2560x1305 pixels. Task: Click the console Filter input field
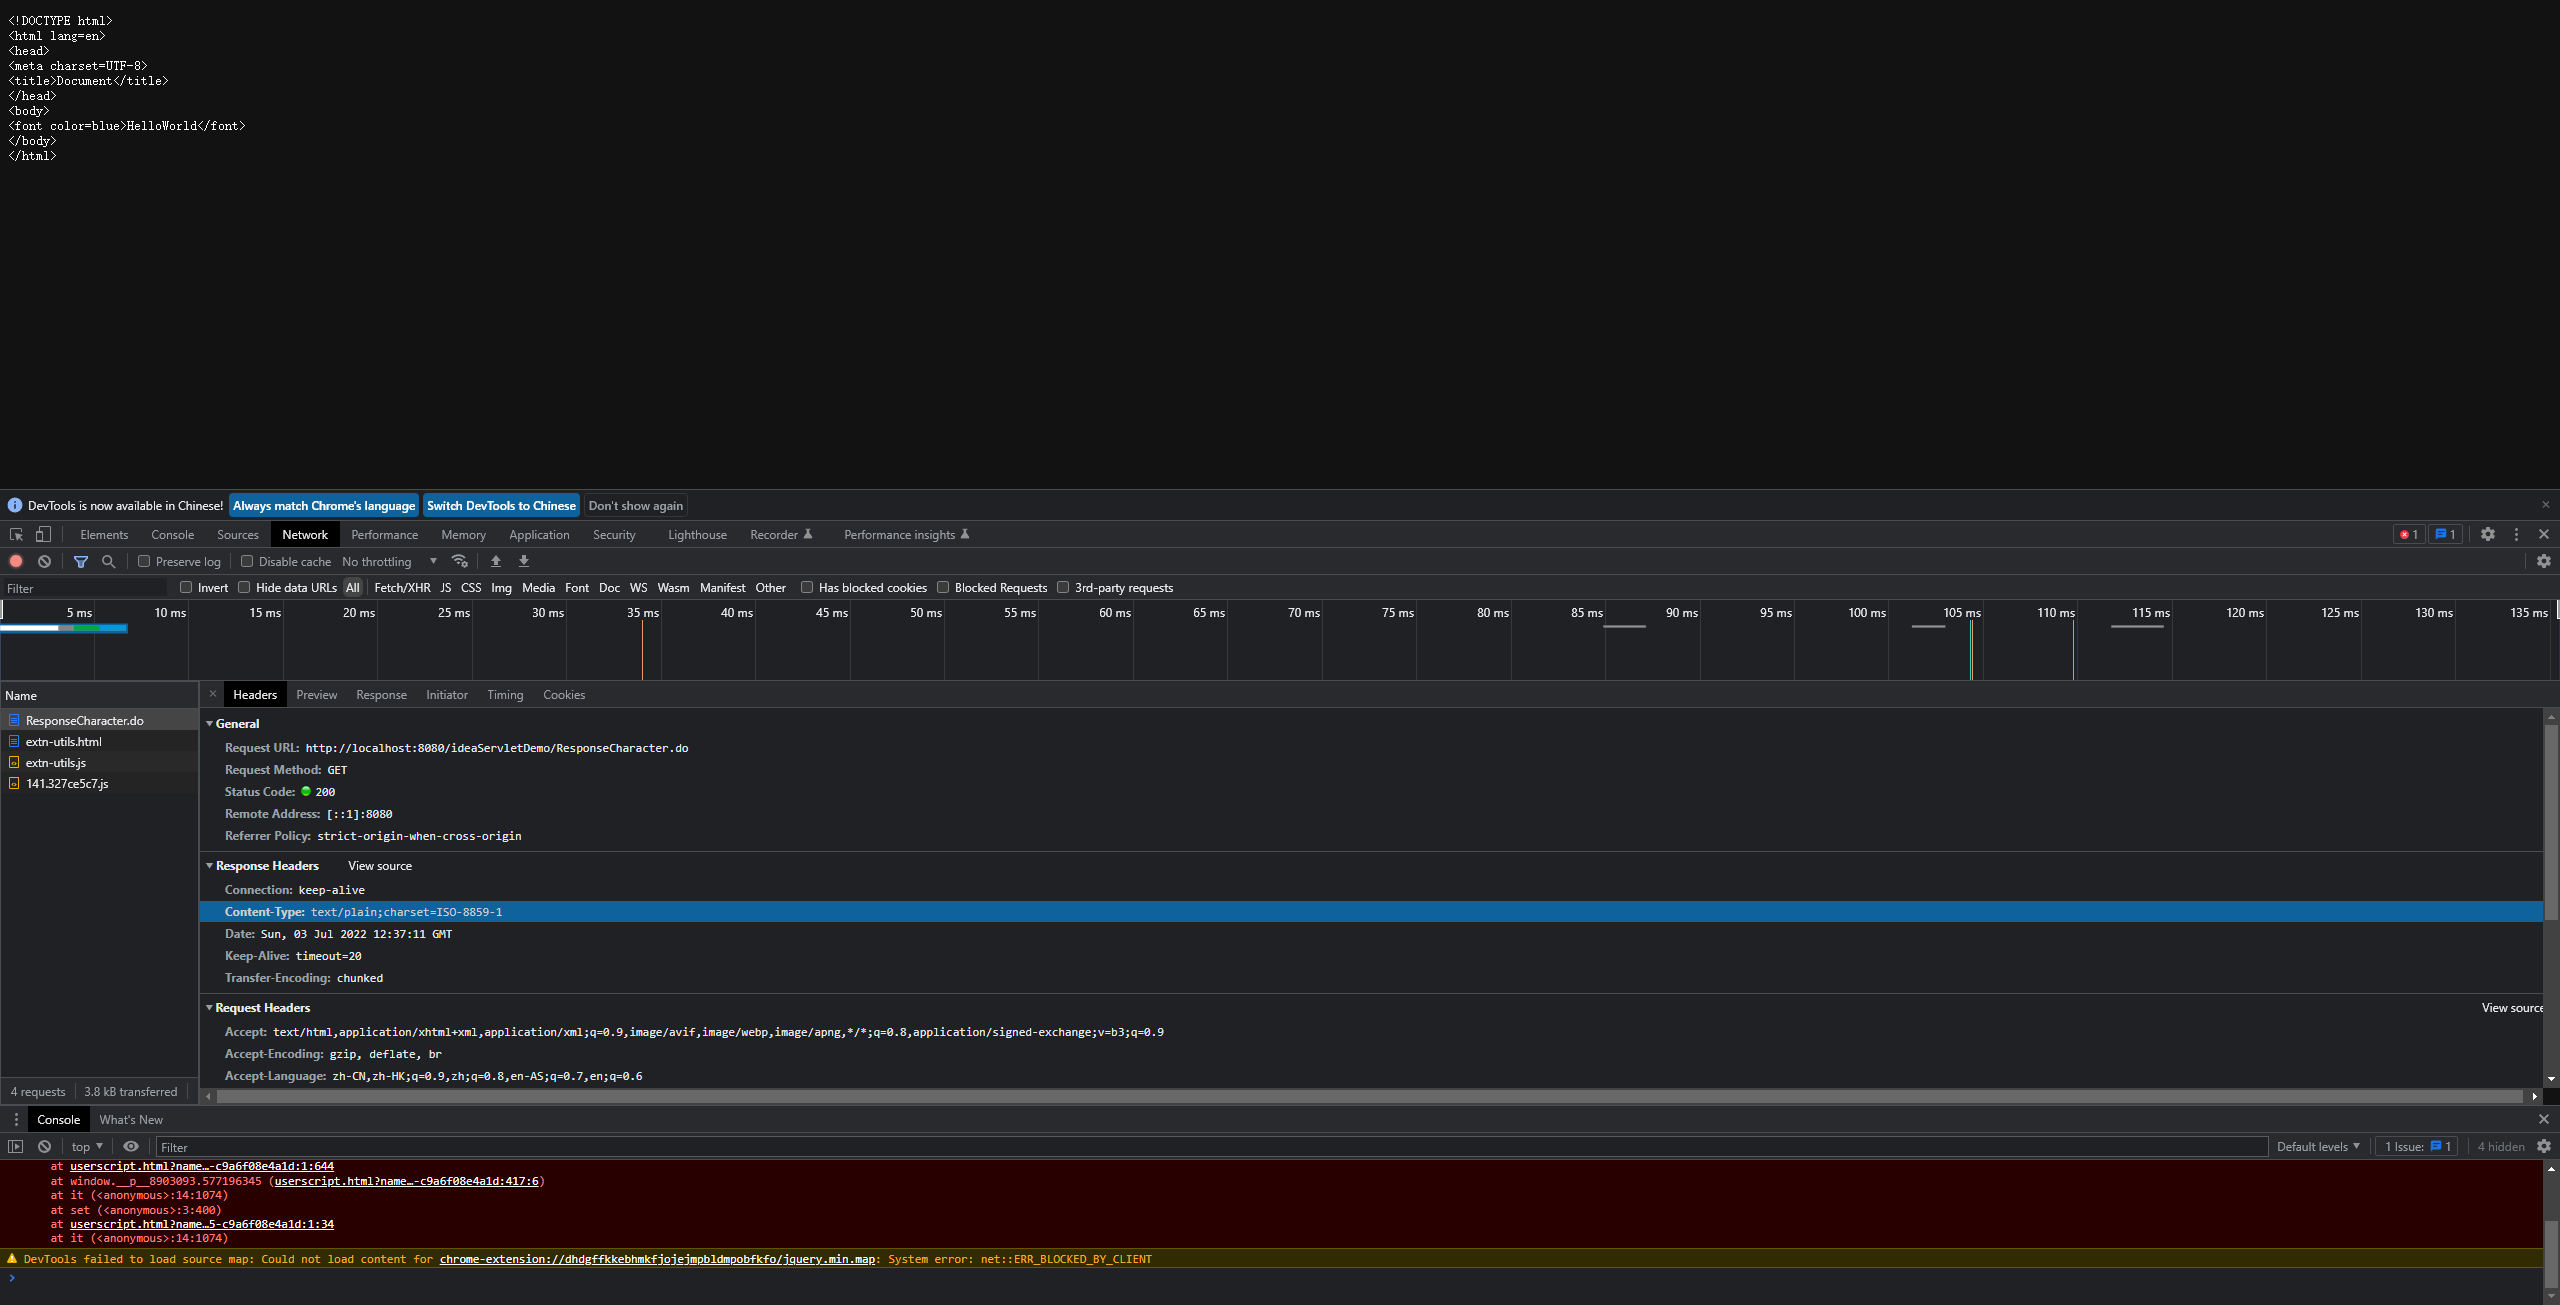pyautogui.click(x=1211, y=1147)
